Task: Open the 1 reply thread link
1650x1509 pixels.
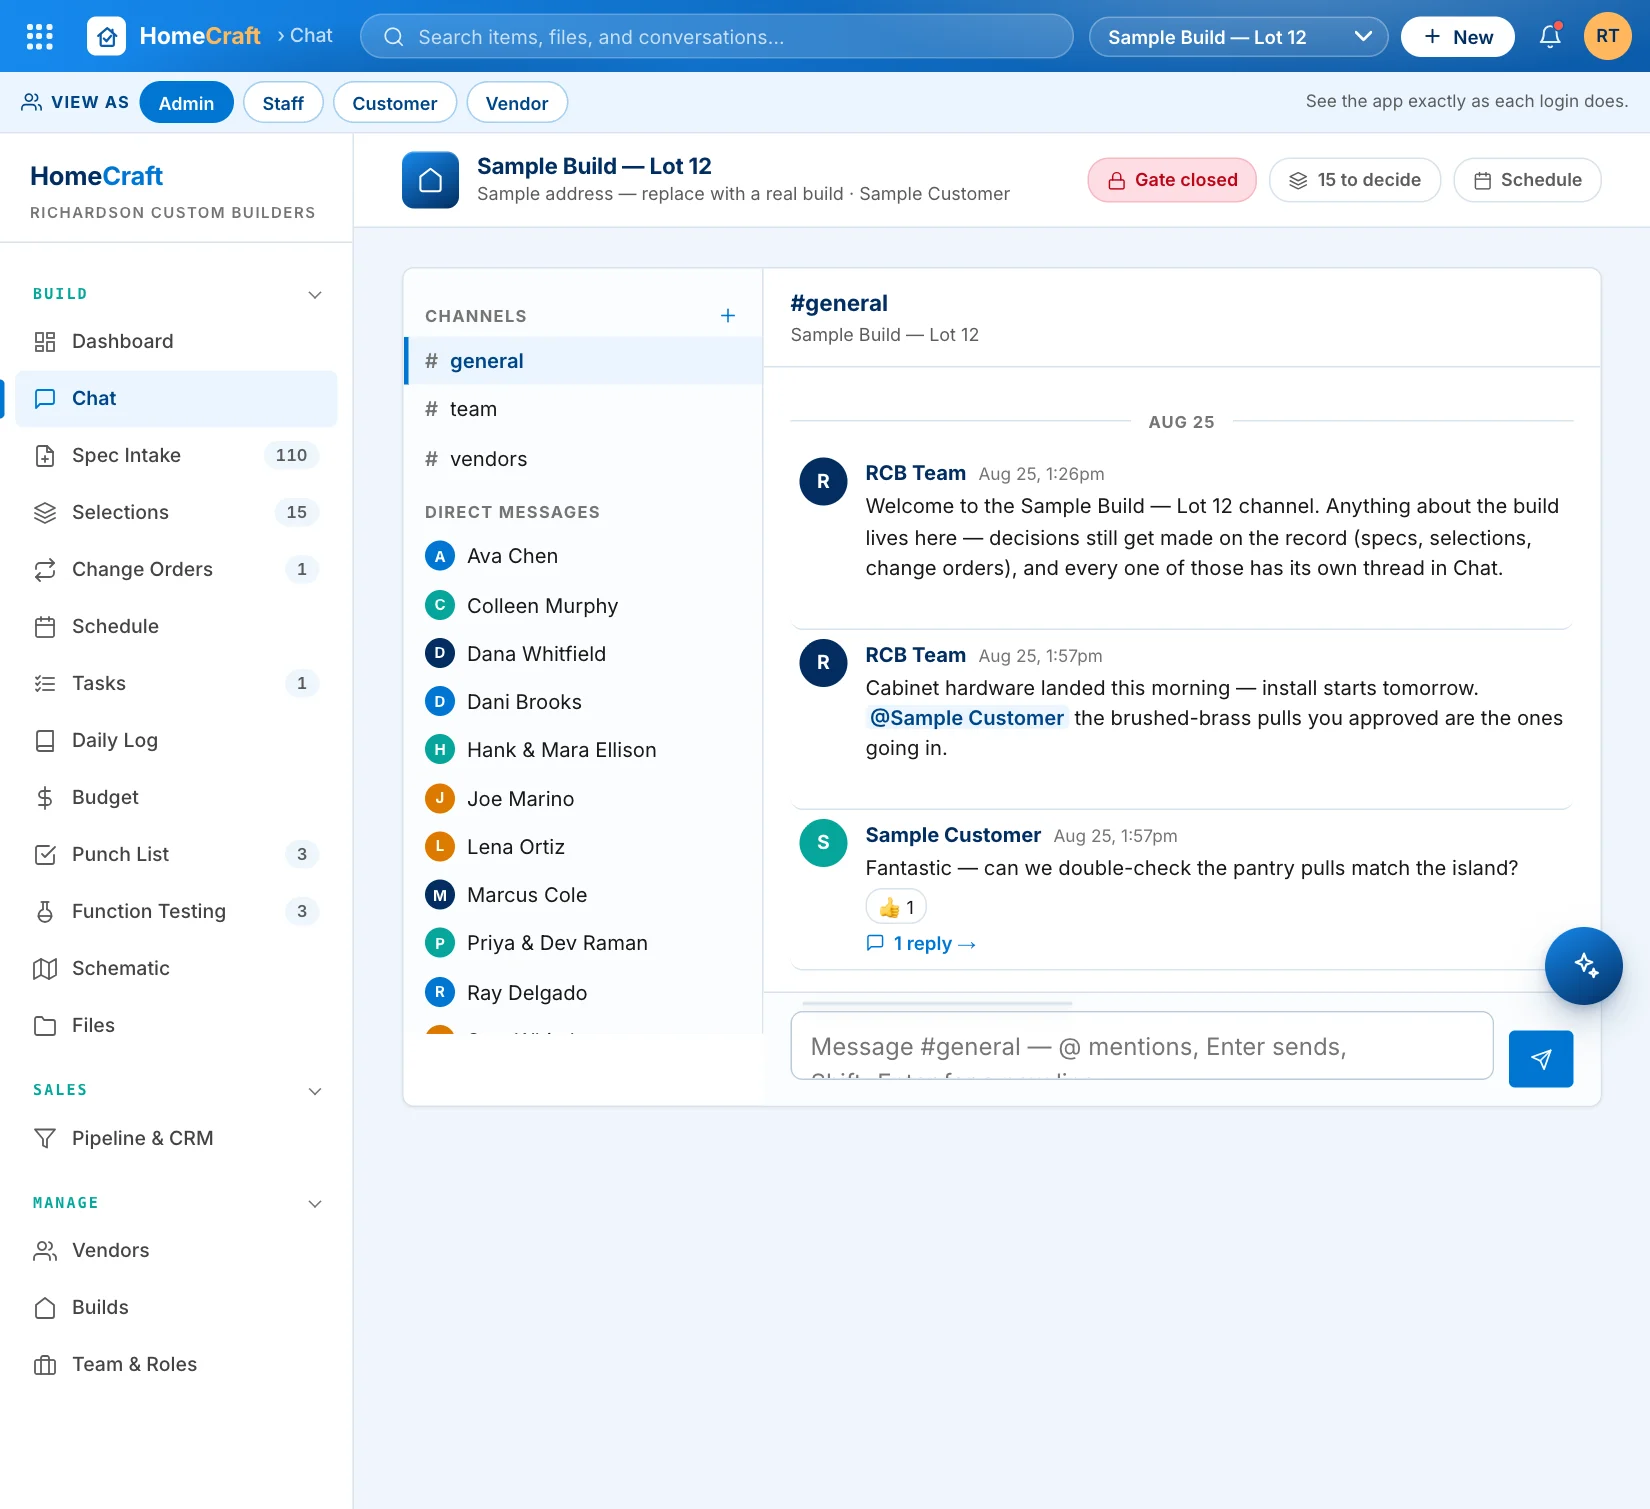Action: pyautogui.click(x=921, y=944)
